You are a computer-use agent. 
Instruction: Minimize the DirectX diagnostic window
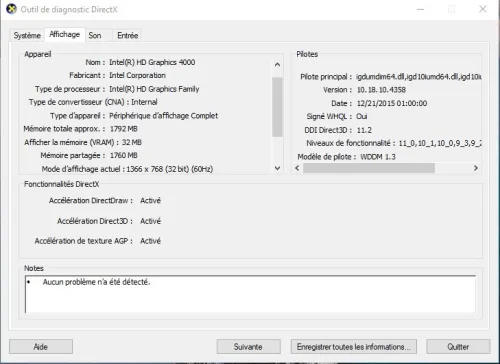click(421, 9)
